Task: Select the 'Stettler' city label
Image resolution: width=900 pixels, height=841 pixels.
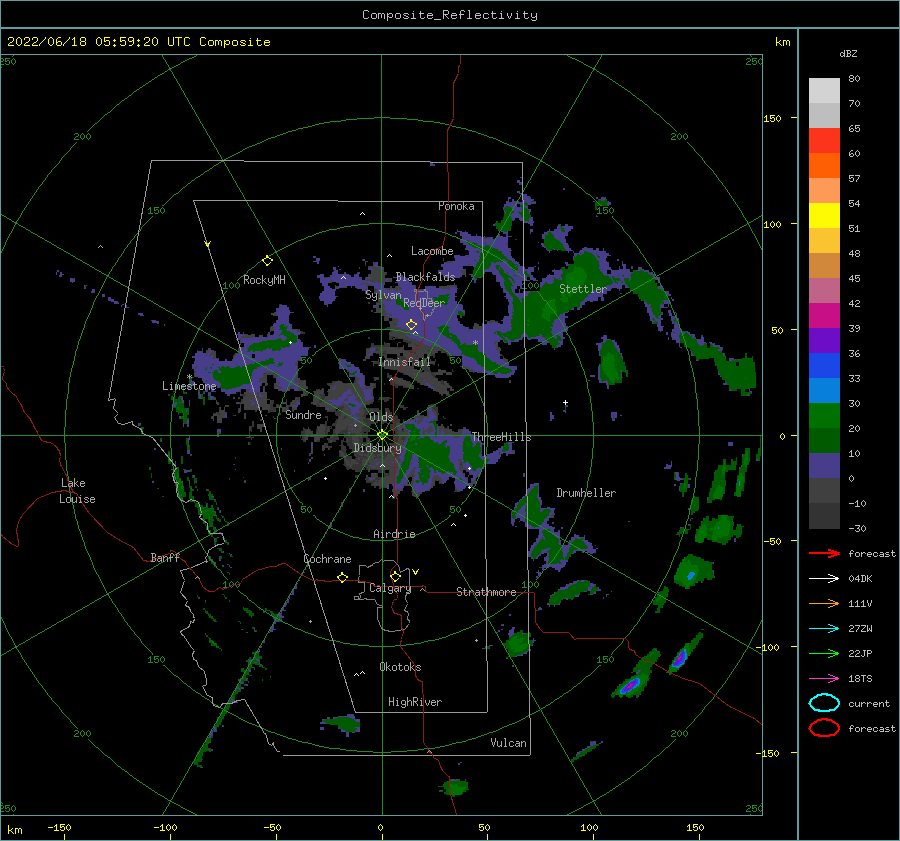Action: point(583,289)
